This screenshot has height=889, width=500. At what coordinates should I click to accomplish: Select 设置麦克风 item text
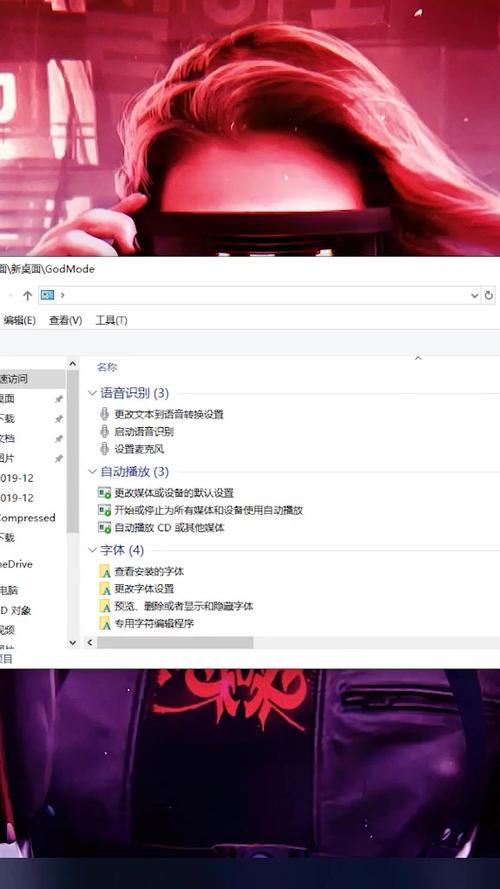point(139,450)
